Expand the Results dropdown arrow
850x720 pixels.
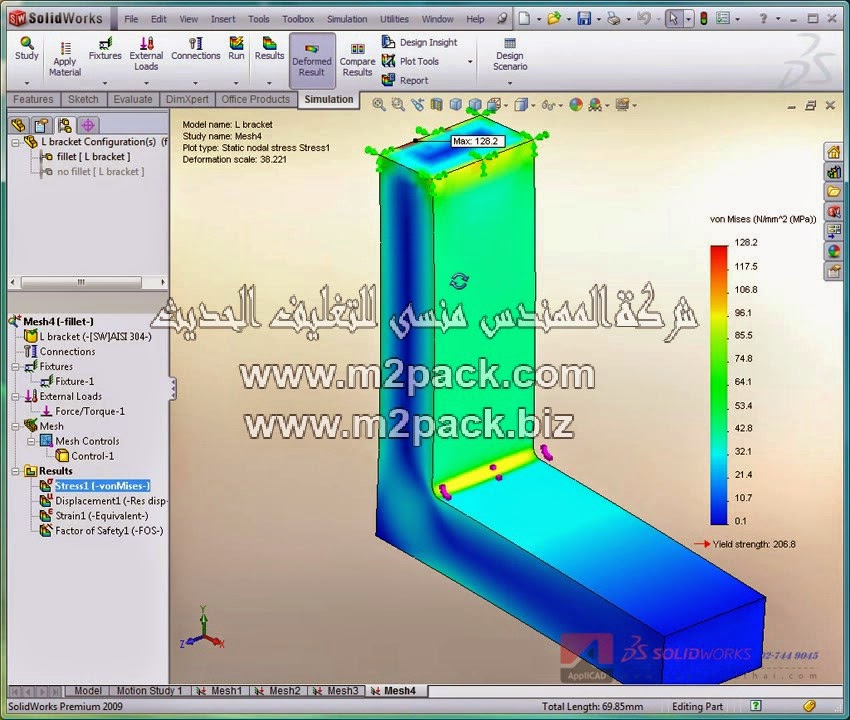click(x=269, y=83)
